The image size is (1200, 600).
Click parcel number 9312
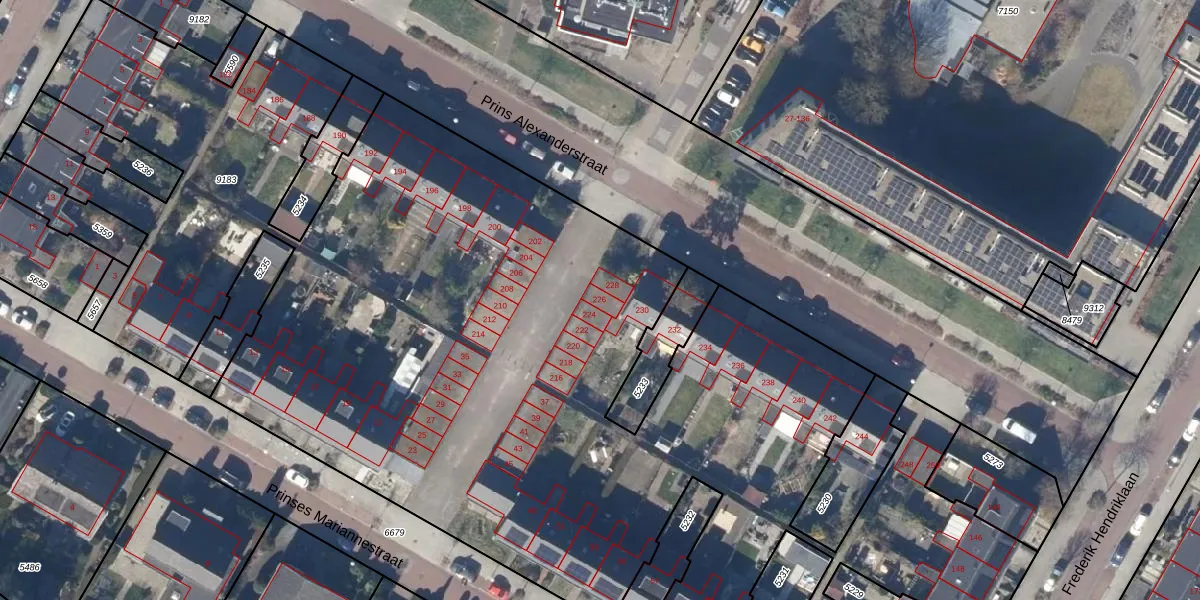1092,308
